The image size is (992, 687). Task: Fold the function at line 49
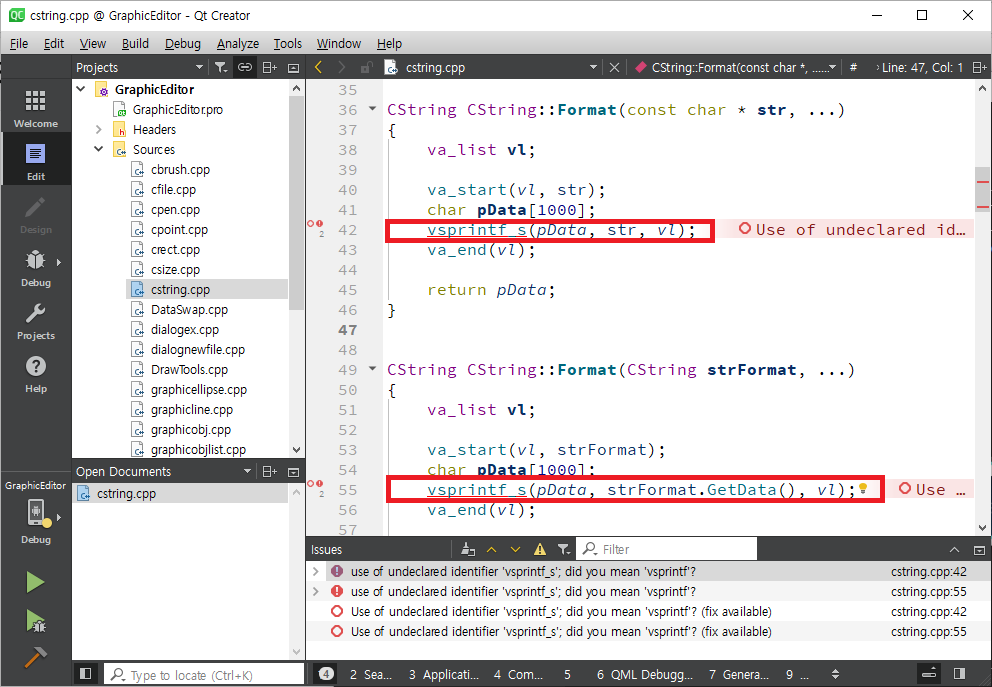point(373,368)
